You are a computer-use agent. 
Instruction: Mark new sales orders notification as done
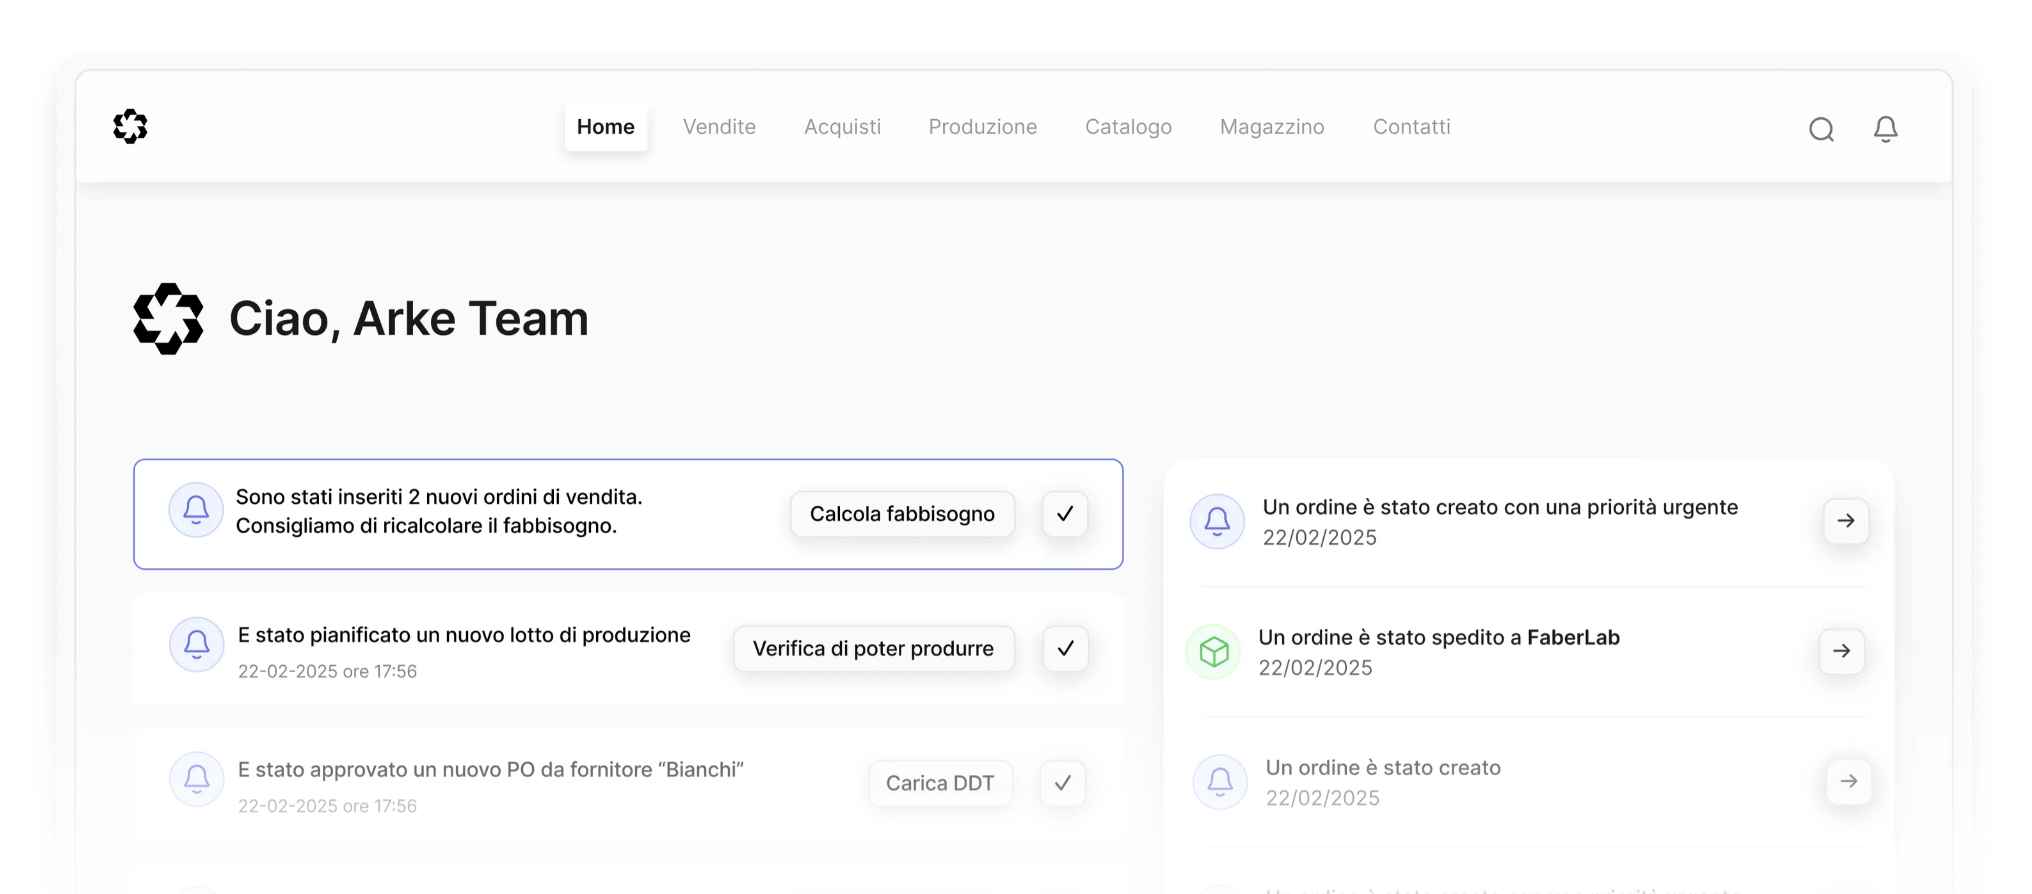tap(1065, 514)
